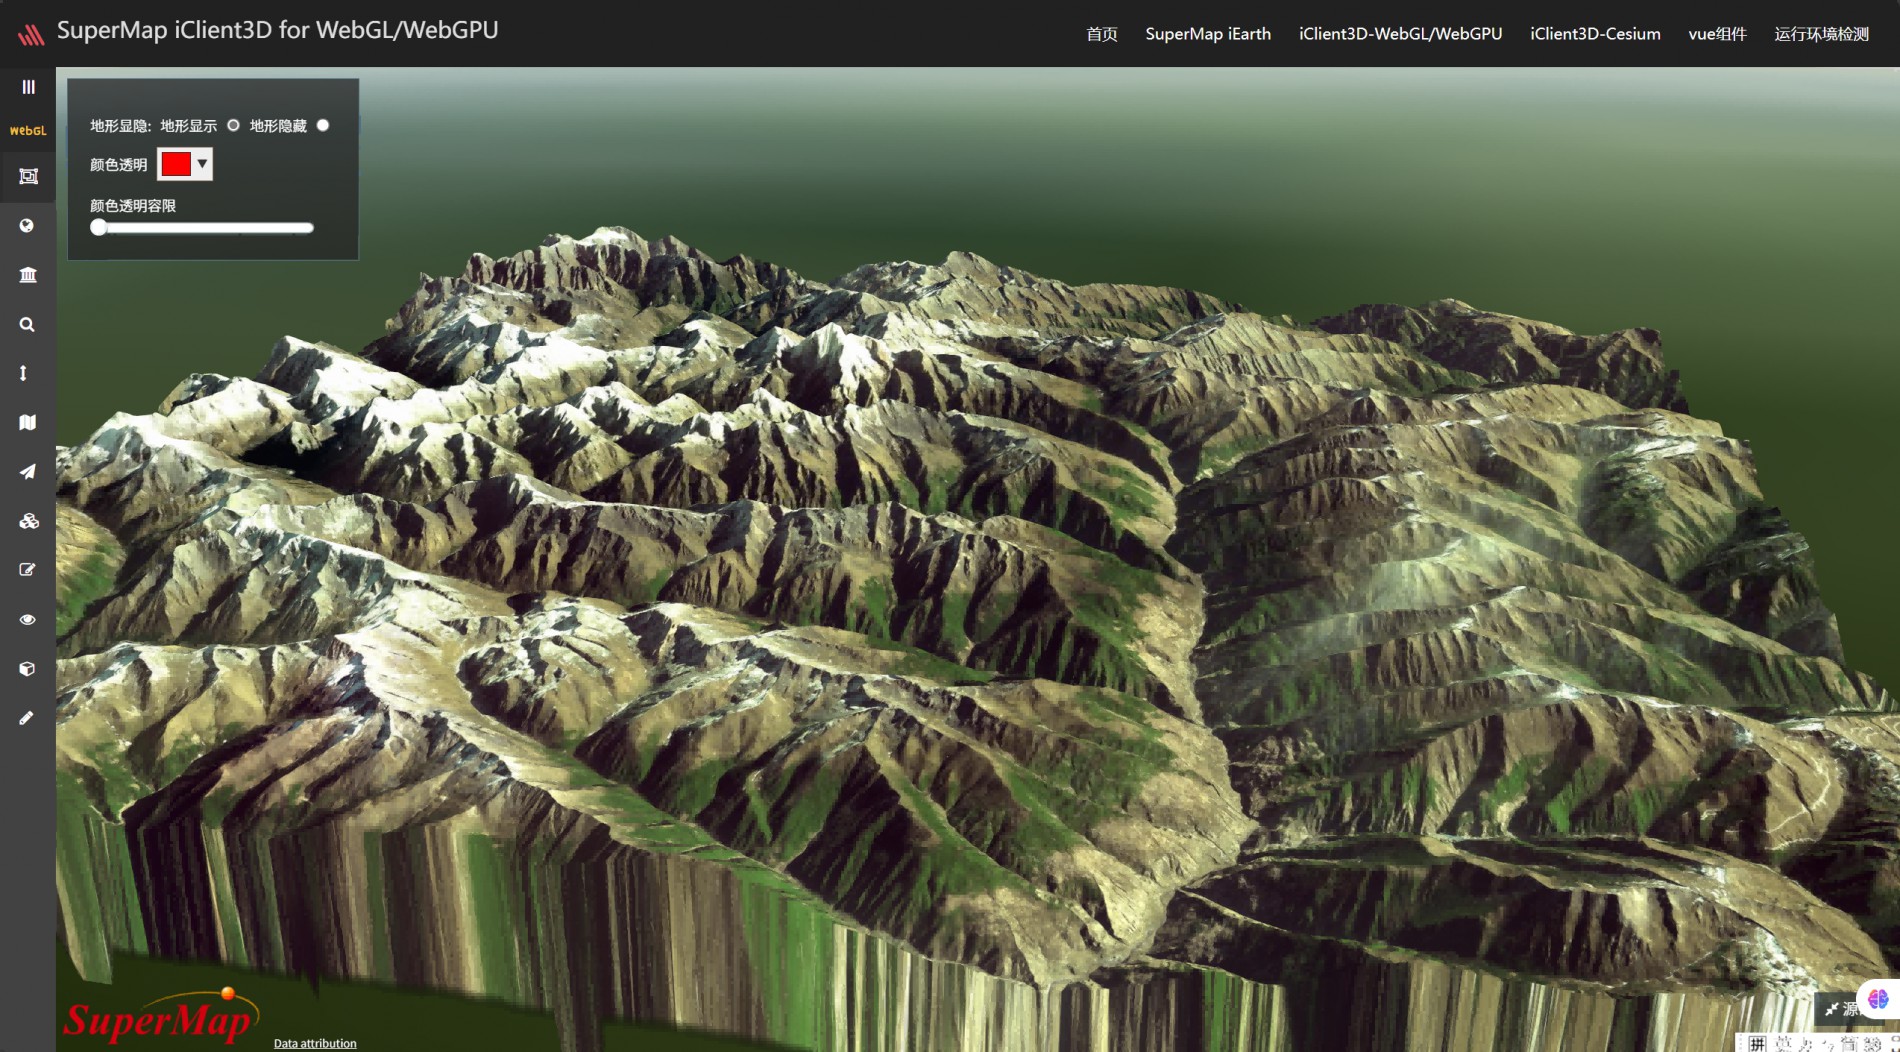Screen dimensions: 1900x1052
Task: Select the 地形隐藏 radio button
Action: pos(323,126)
